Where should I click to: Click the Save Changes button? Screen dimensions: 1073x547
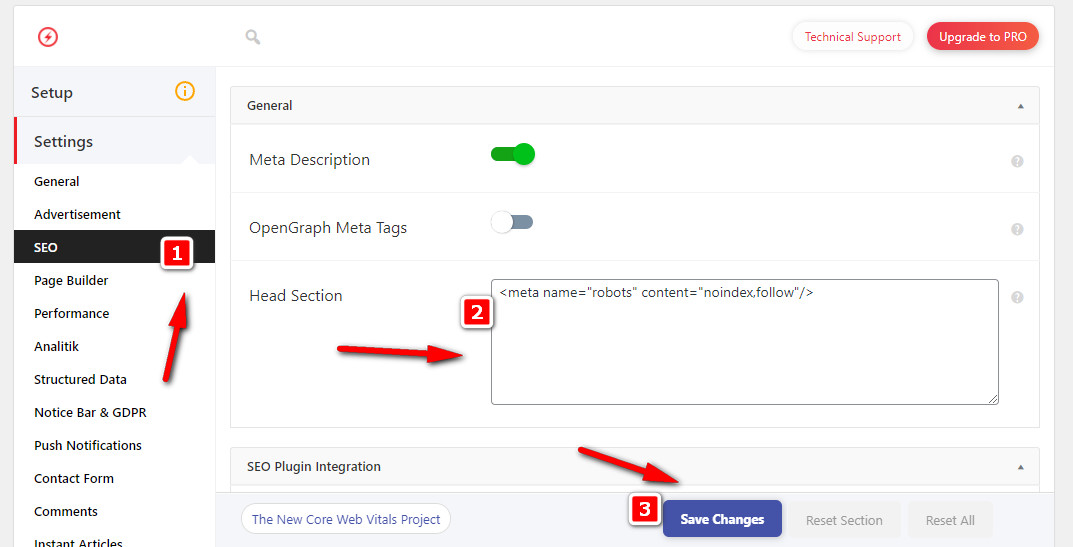click(722, 519)
